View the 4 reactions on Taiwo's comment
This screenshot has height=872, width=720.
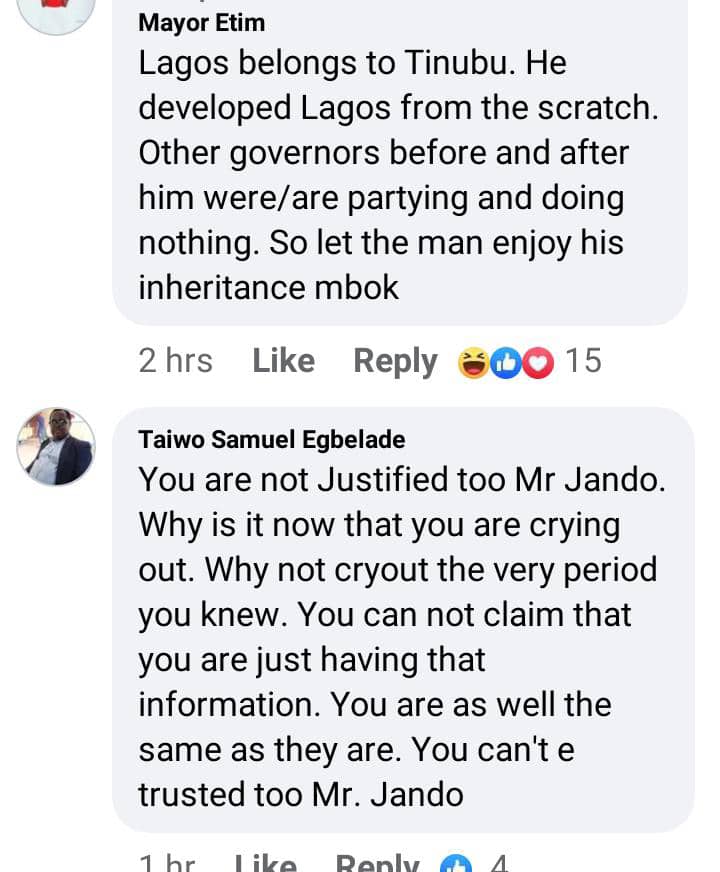point(499,864)
